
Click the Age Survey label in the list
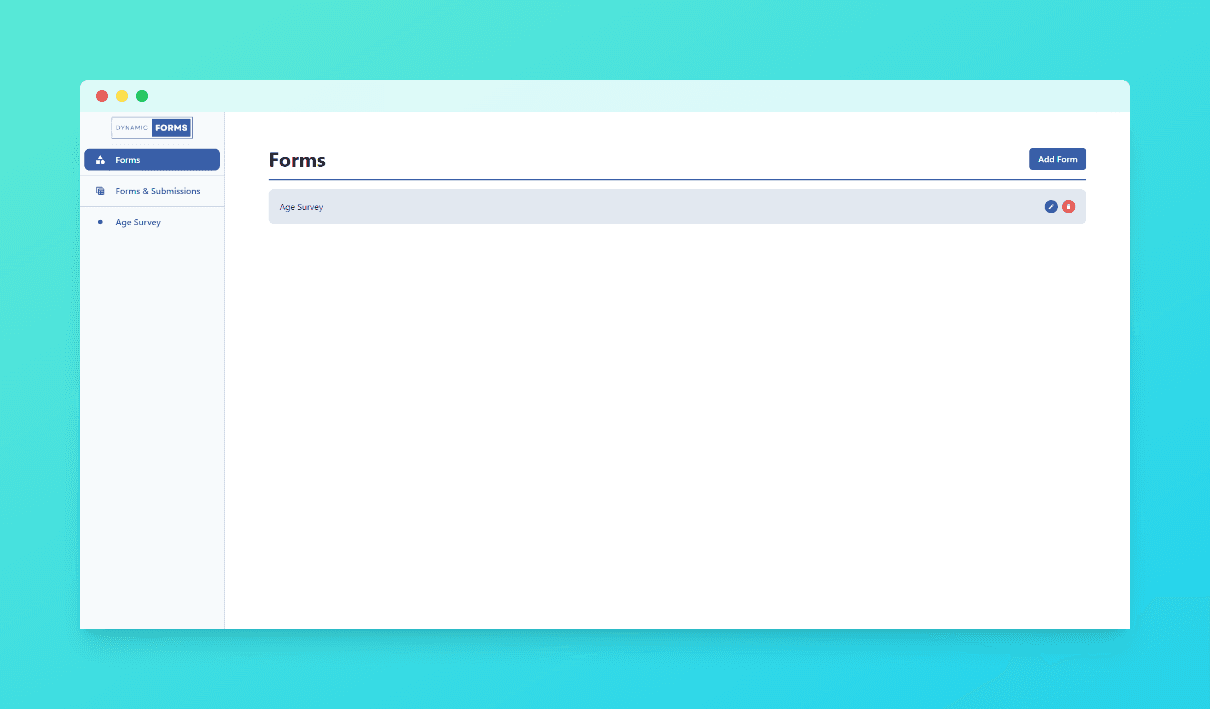(302, 206)
